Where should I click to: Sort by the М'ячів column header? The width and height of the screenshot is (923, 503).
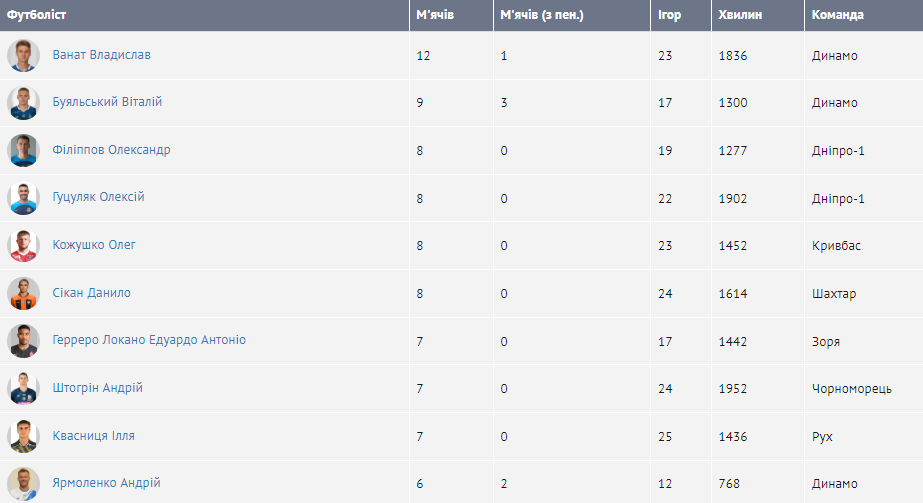coord(435,15)
